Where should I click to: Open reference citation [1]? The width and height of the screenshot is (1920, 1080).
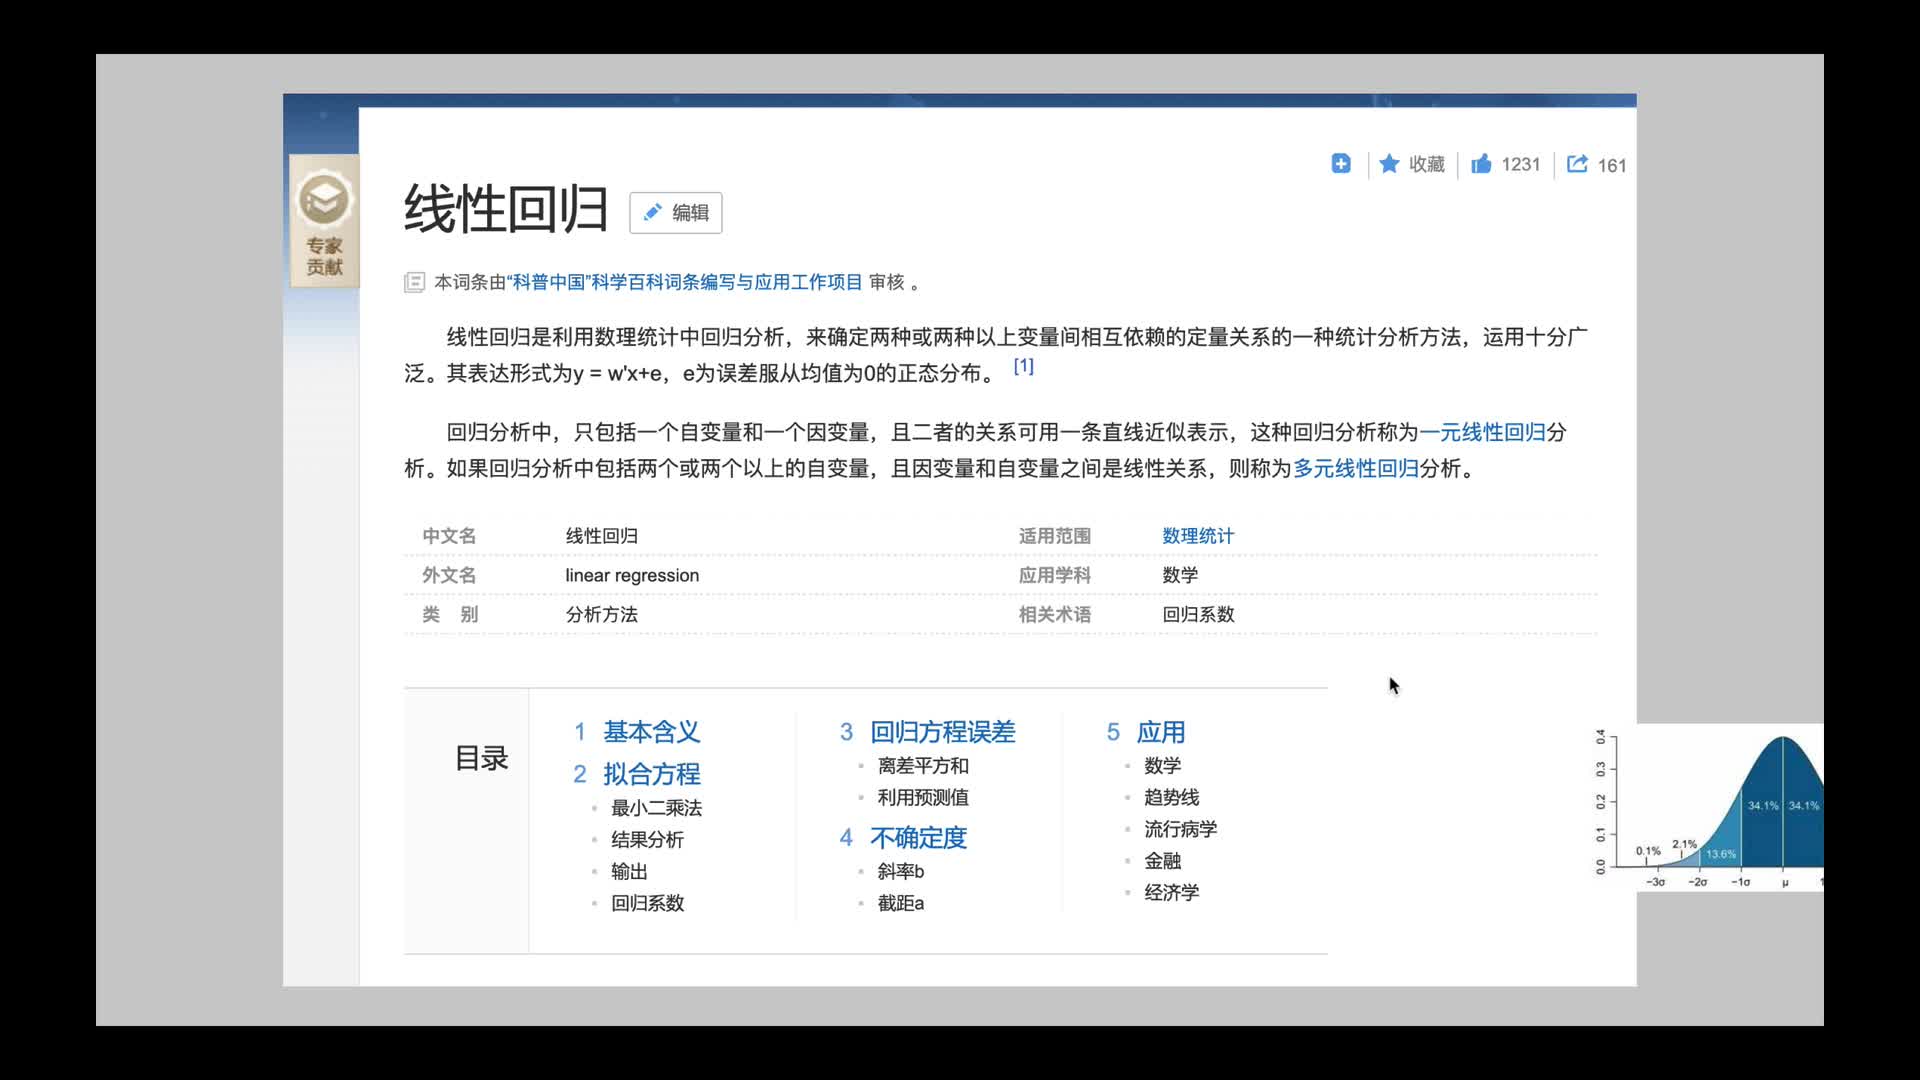1023,366
